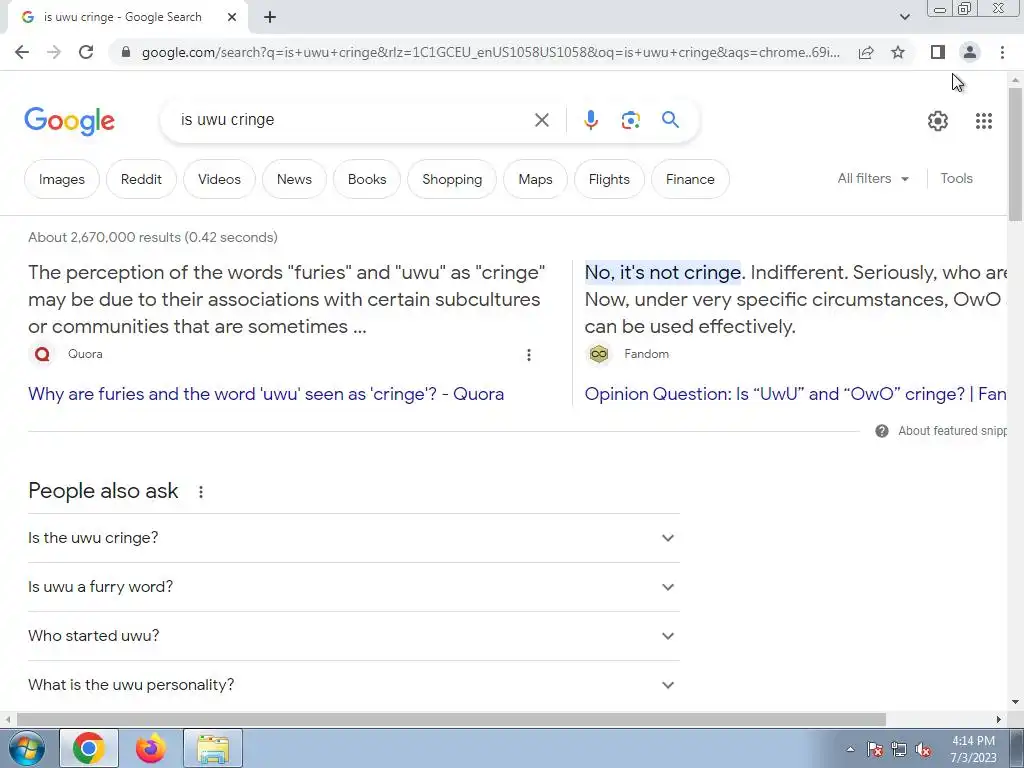Switch to Books results

(367, 179)
